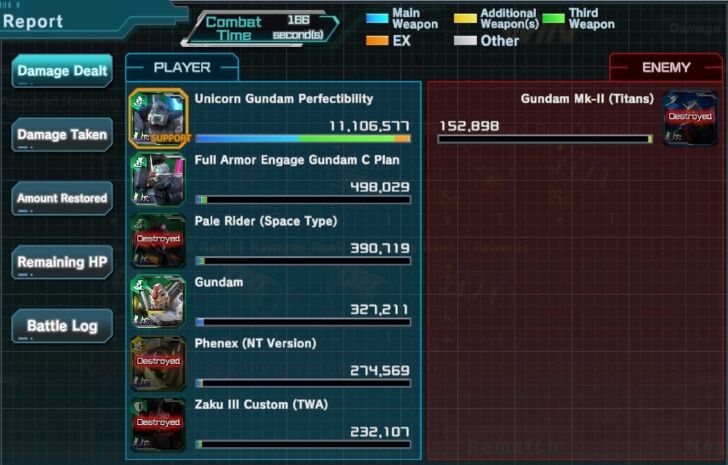Viewport: 728px width, 465px height.
Task: Open Unicorn Gundam Perfectibility unit portrait
Action: (158, 118)
